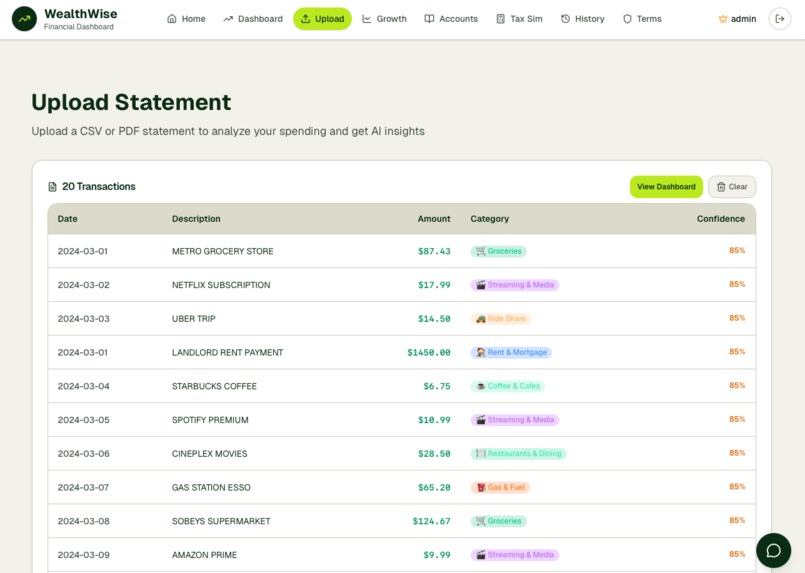Click the admin username
The image size is (805, 573).
[743, 19]
